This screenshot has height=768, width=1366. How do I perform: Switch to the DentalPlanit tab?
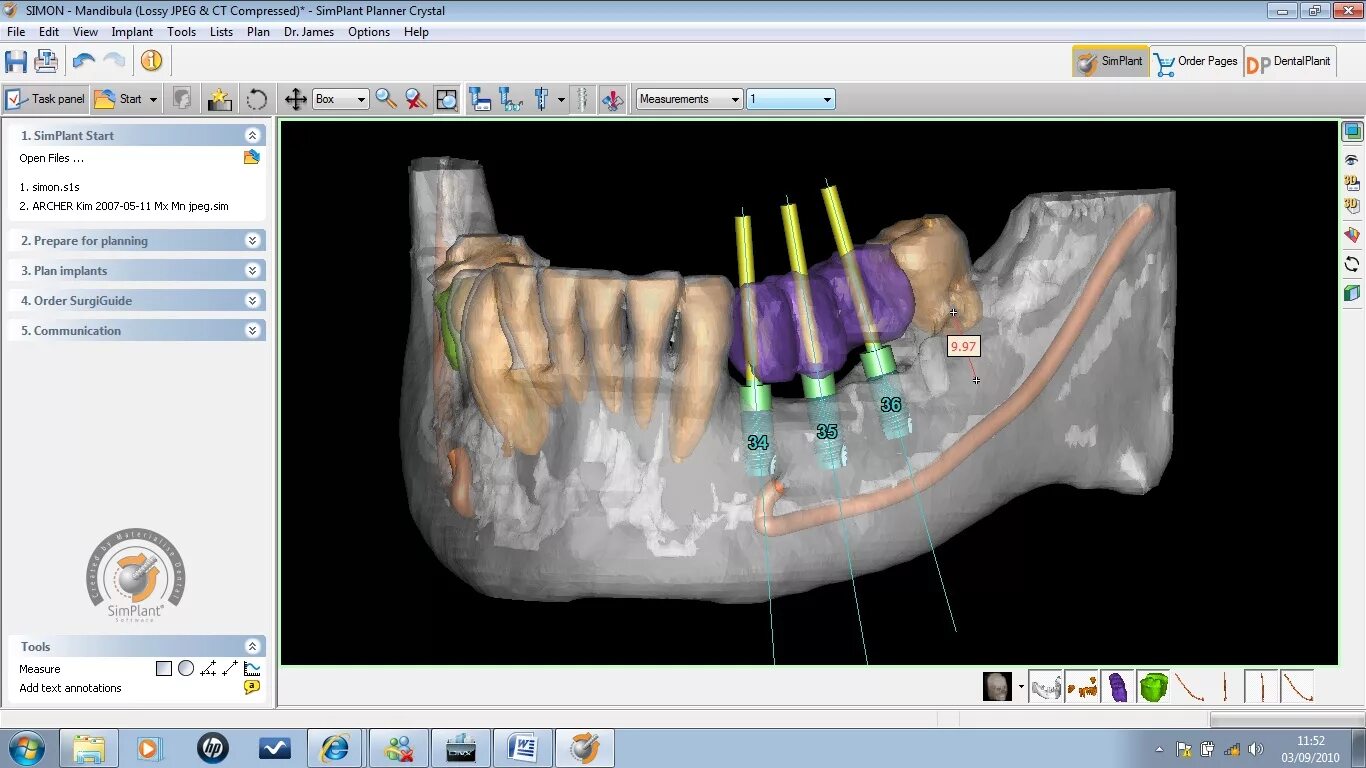click(1288, 61)
